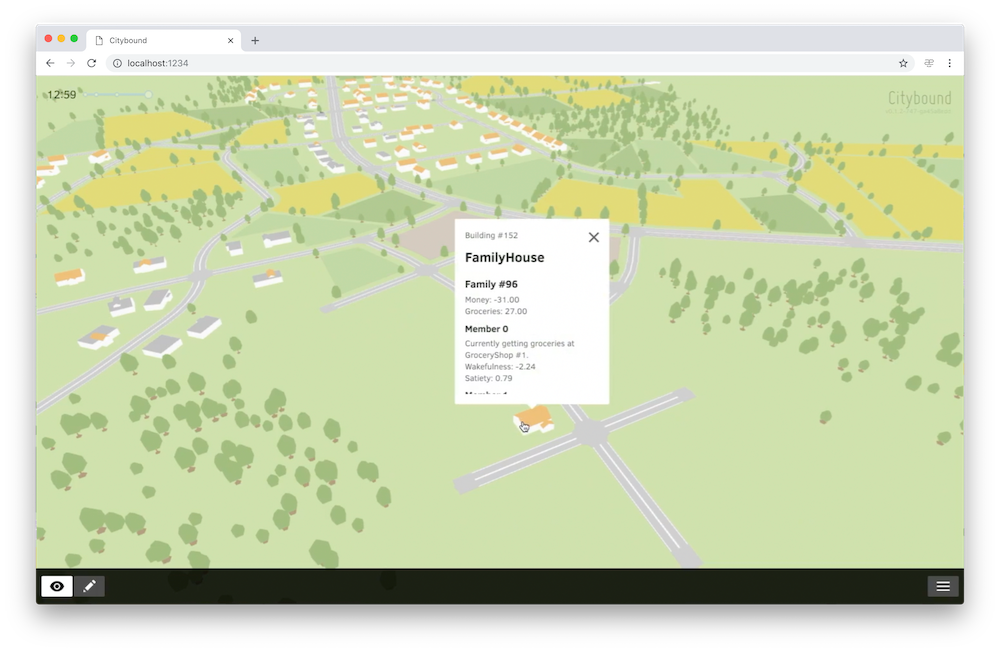View site information icon in address bar

coord(115,63)
